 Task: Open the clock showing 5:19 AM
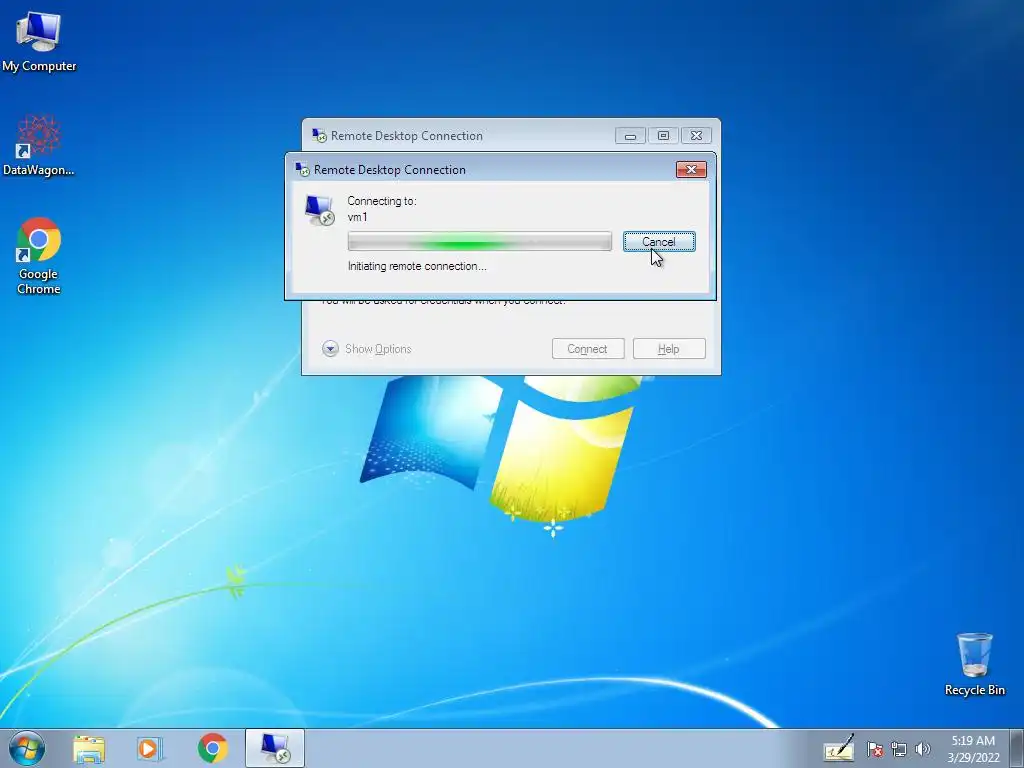[x=973, y=749]
